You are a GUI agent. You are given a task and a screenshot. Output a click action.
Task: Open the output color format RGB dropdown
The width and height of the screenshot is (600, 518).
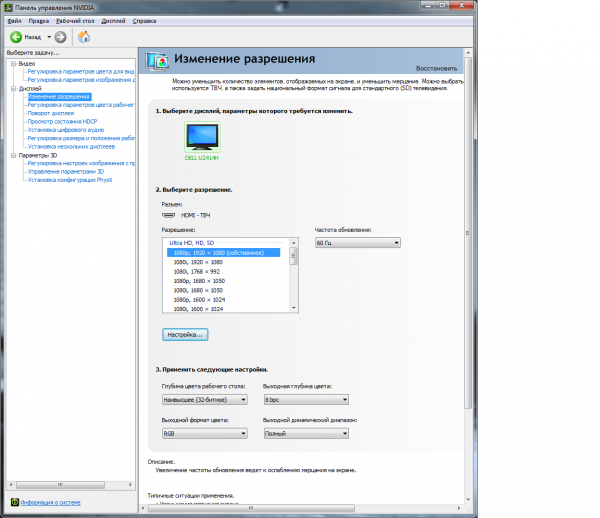pos(204,434)
